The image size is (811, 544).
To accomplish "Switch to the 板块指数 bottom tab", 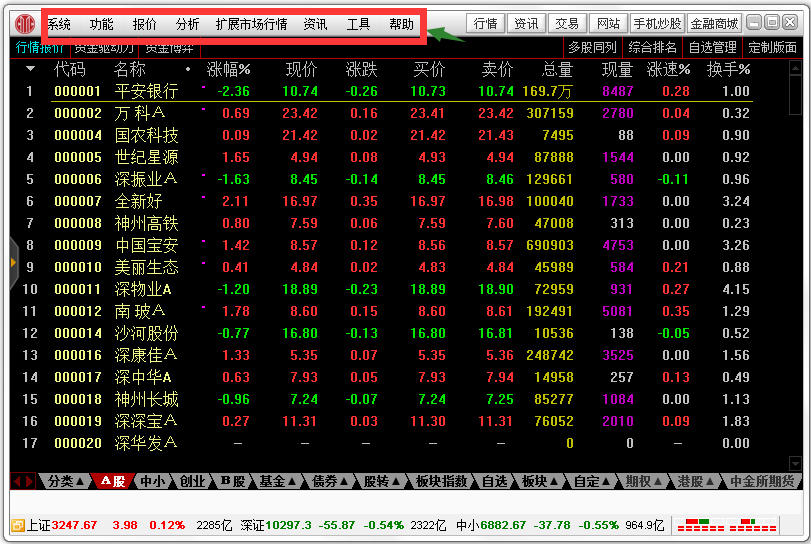I will pos(442,481).
